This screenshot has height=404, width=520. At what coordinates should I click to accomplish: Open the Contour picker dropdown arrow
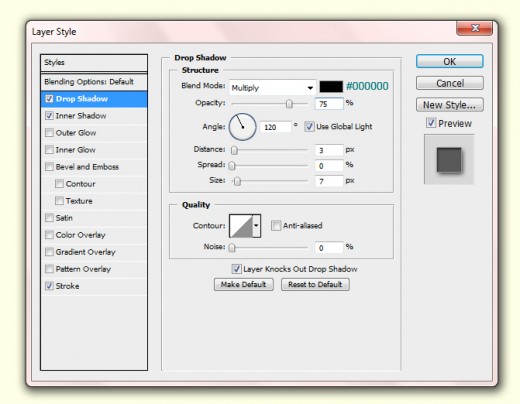(x=256, y=226)
